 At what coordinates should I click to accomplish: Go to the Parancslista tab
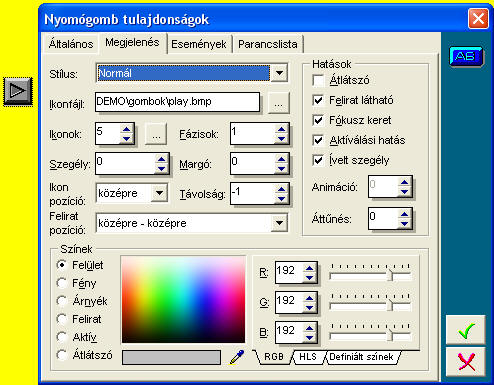coord(268,44)
